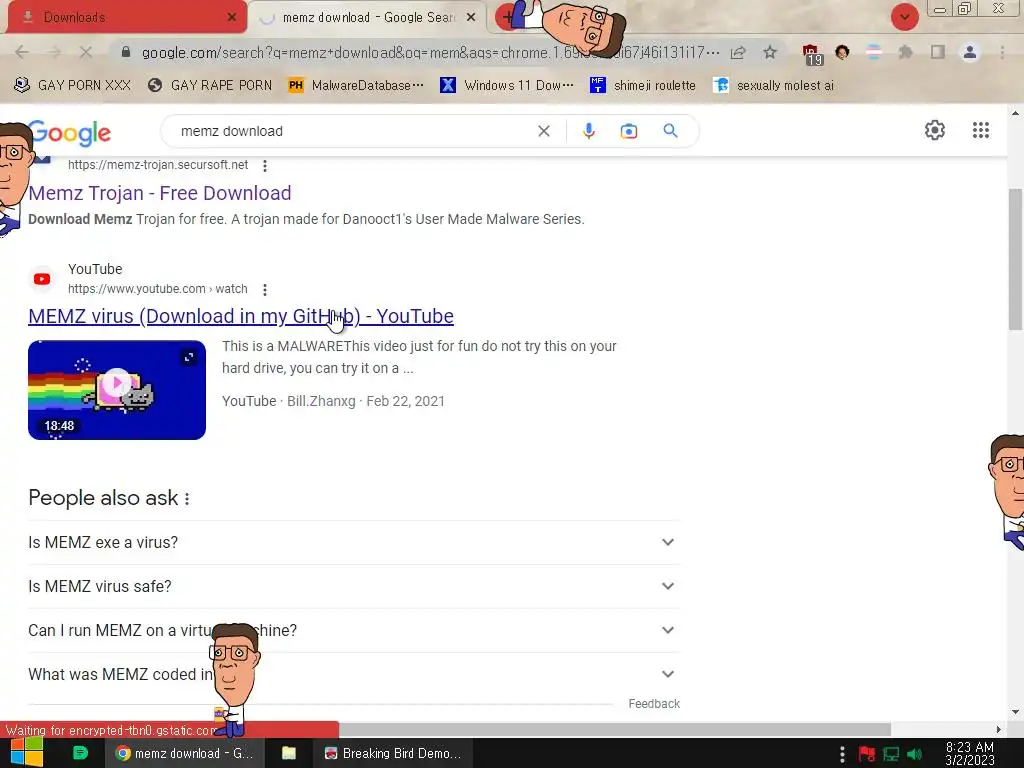Click the vertical page scrollbar
Screen dimensions: 1024x768
coord(1015,258)
